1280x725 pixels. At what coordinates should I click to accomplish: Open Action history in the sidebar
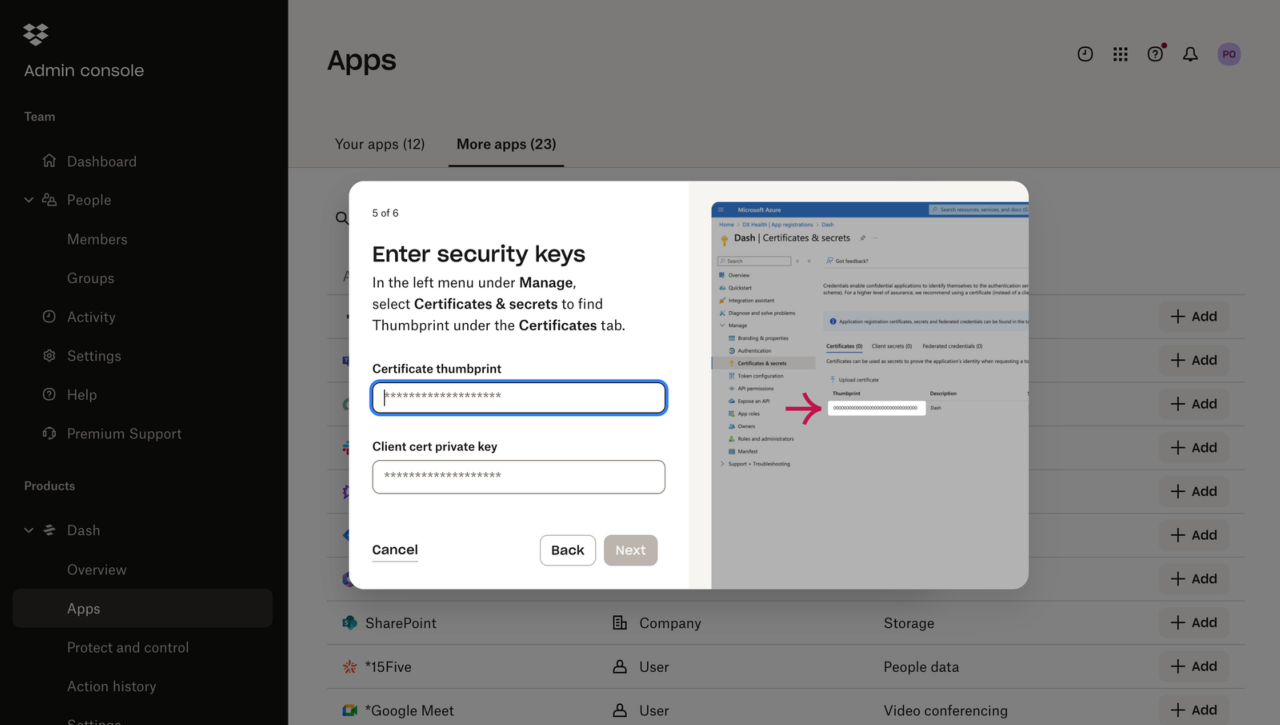(x=111, y=686)
